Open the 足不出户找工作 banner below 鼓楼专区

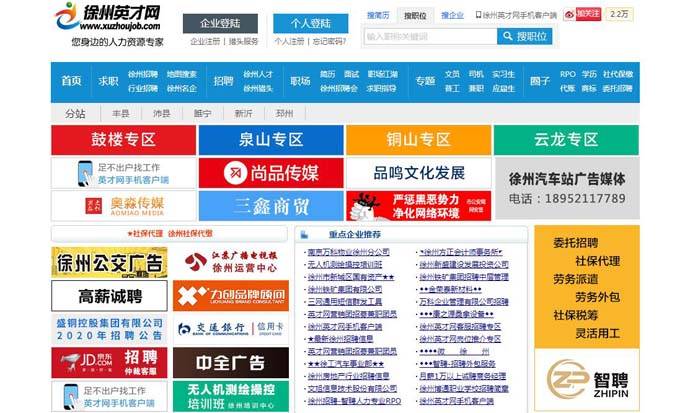(x=124, y=173)
